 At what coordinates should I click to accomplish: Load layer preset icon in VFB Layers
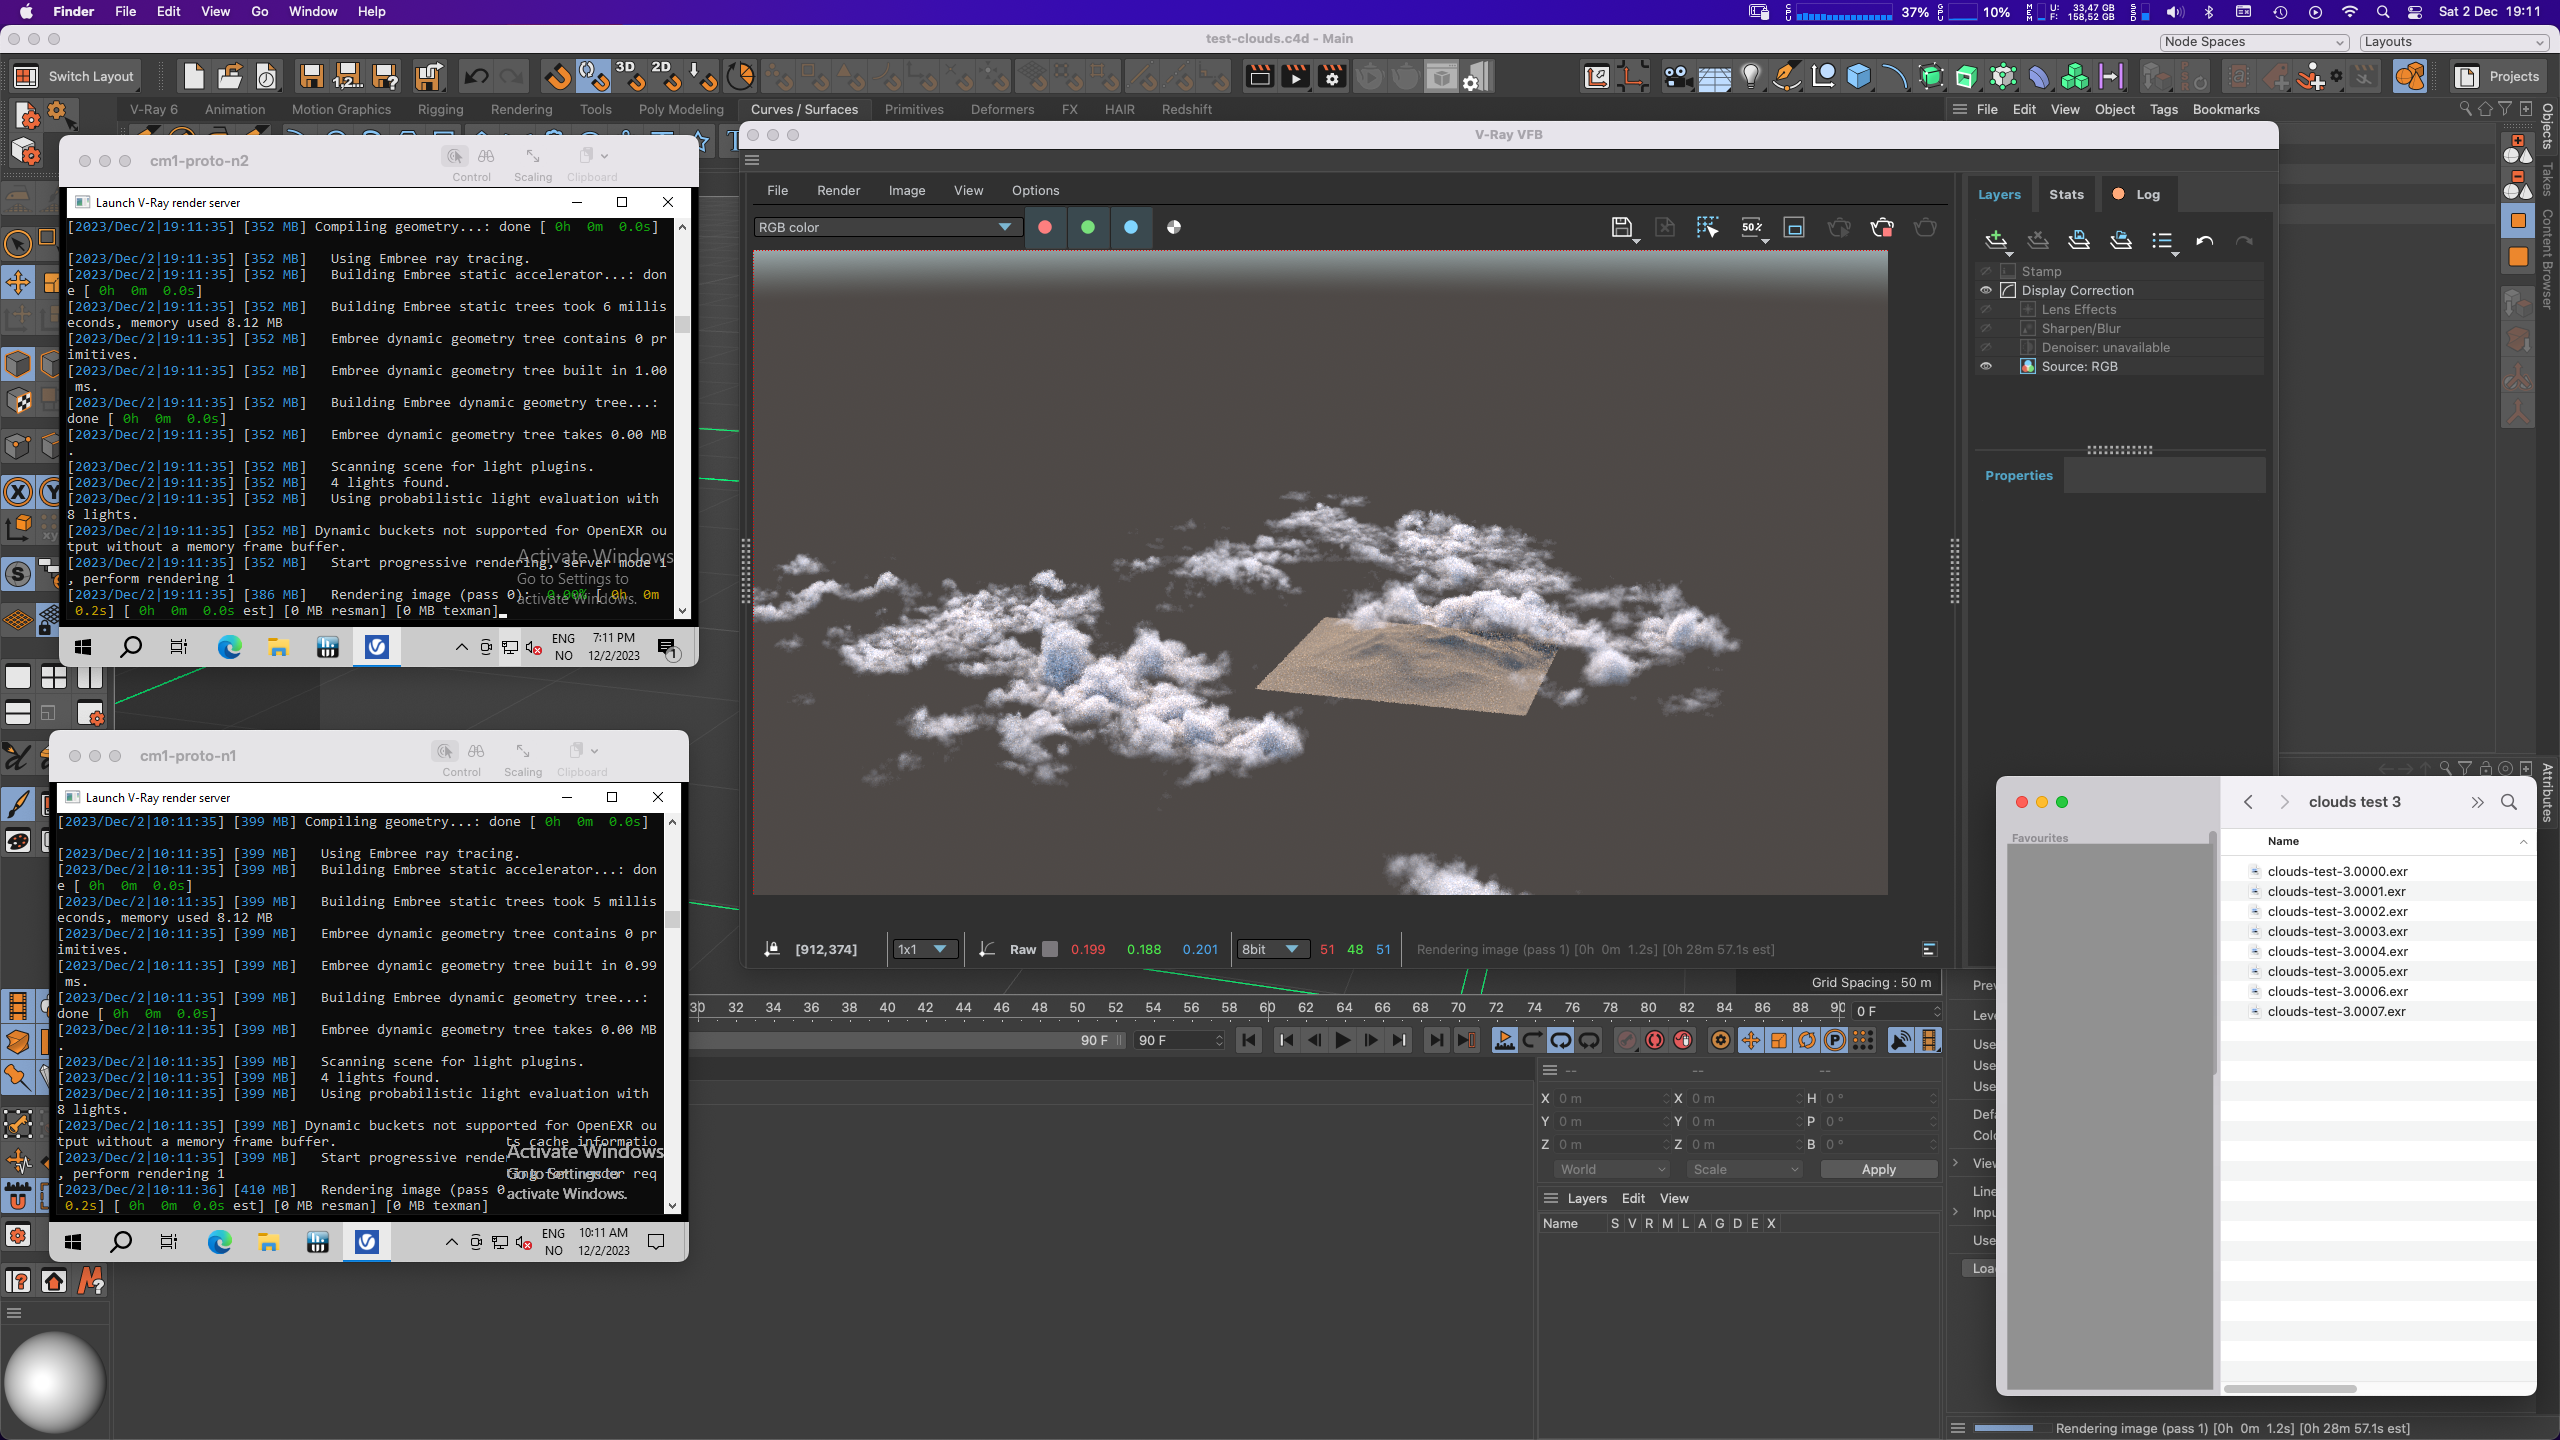click(2121, 241)
